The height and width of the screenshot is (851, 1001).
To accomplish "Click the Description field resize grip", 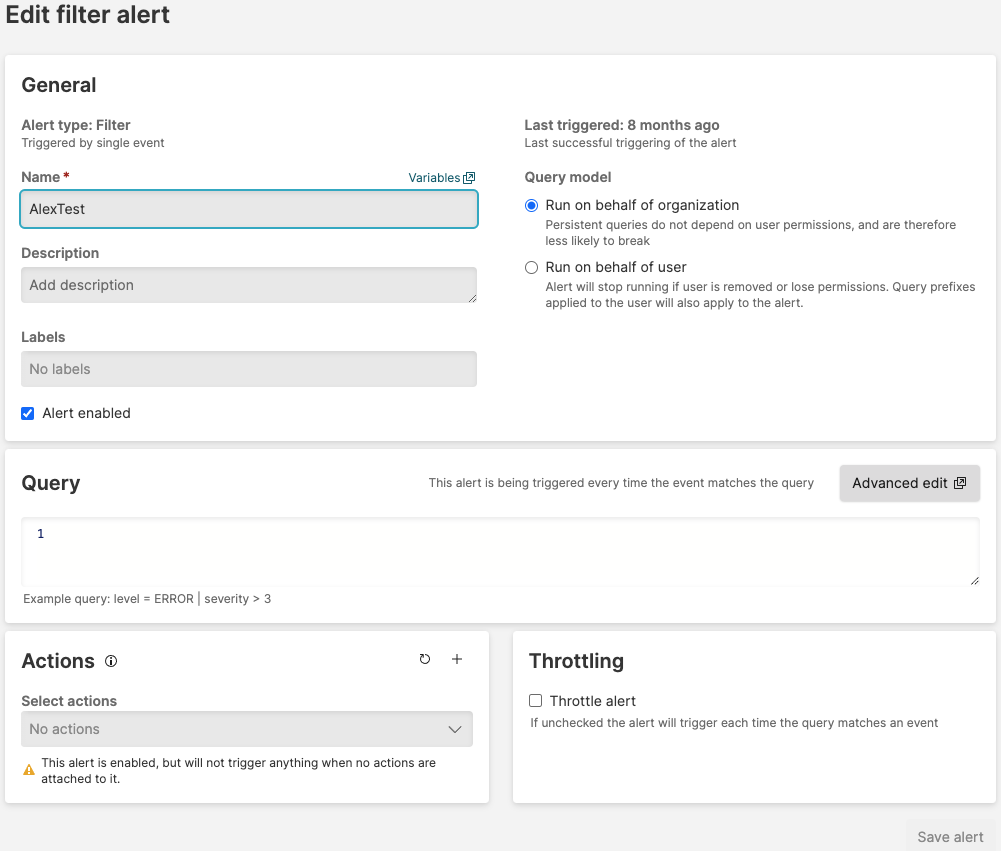I will (x=471, y=297).
